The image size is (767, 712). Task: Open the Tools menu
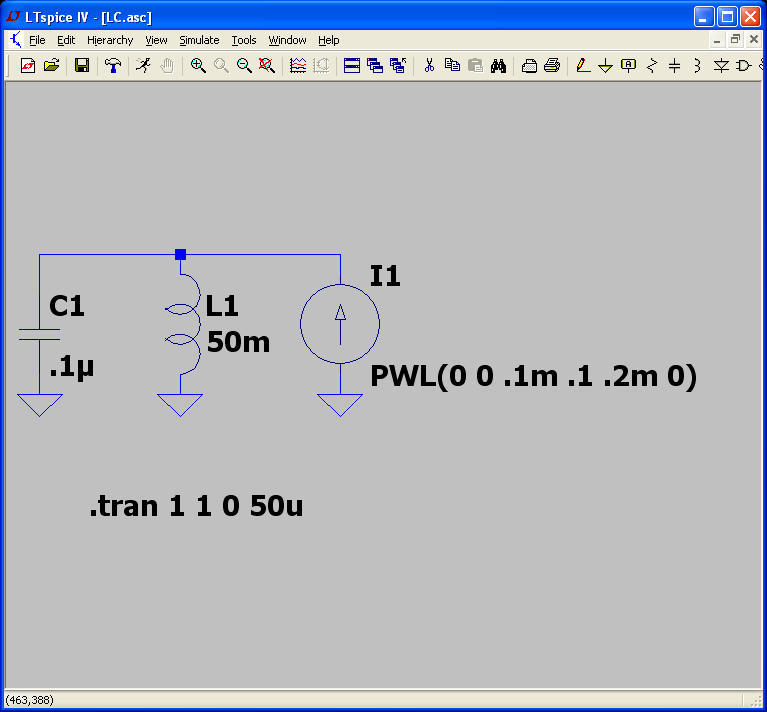pyautogui.click(x=244, y=40)
